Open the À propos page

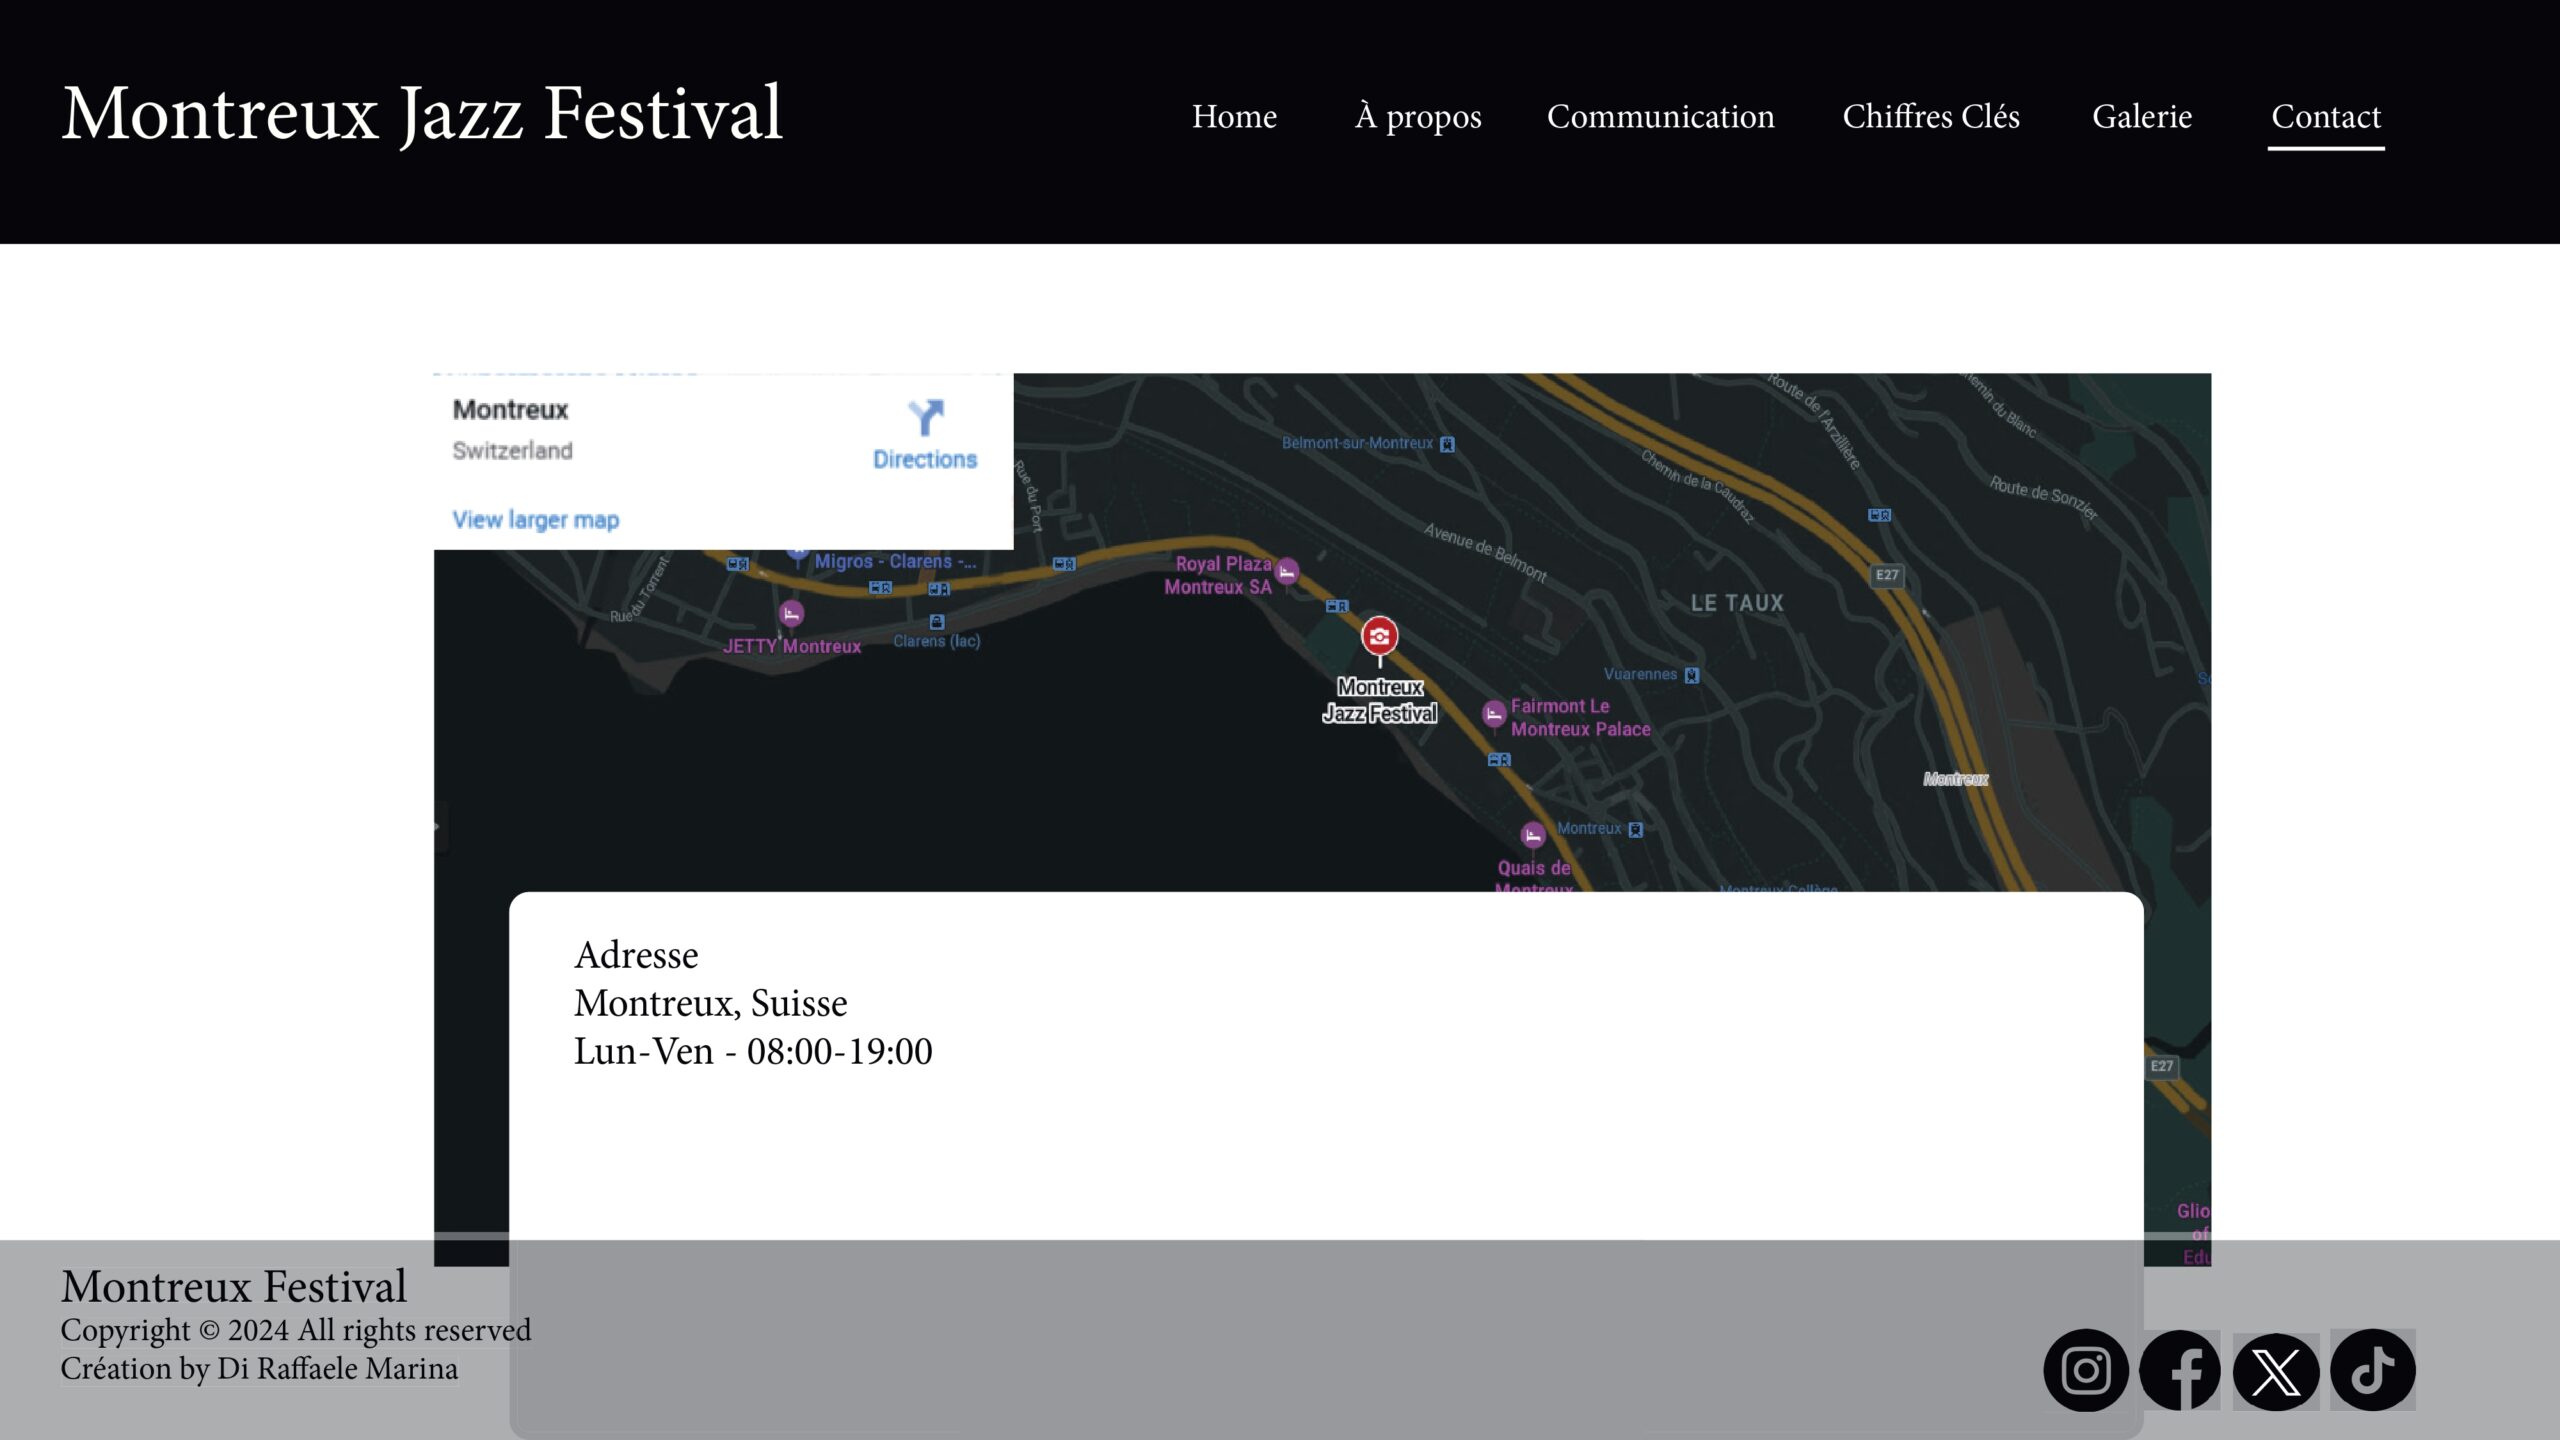[1417, 117]
